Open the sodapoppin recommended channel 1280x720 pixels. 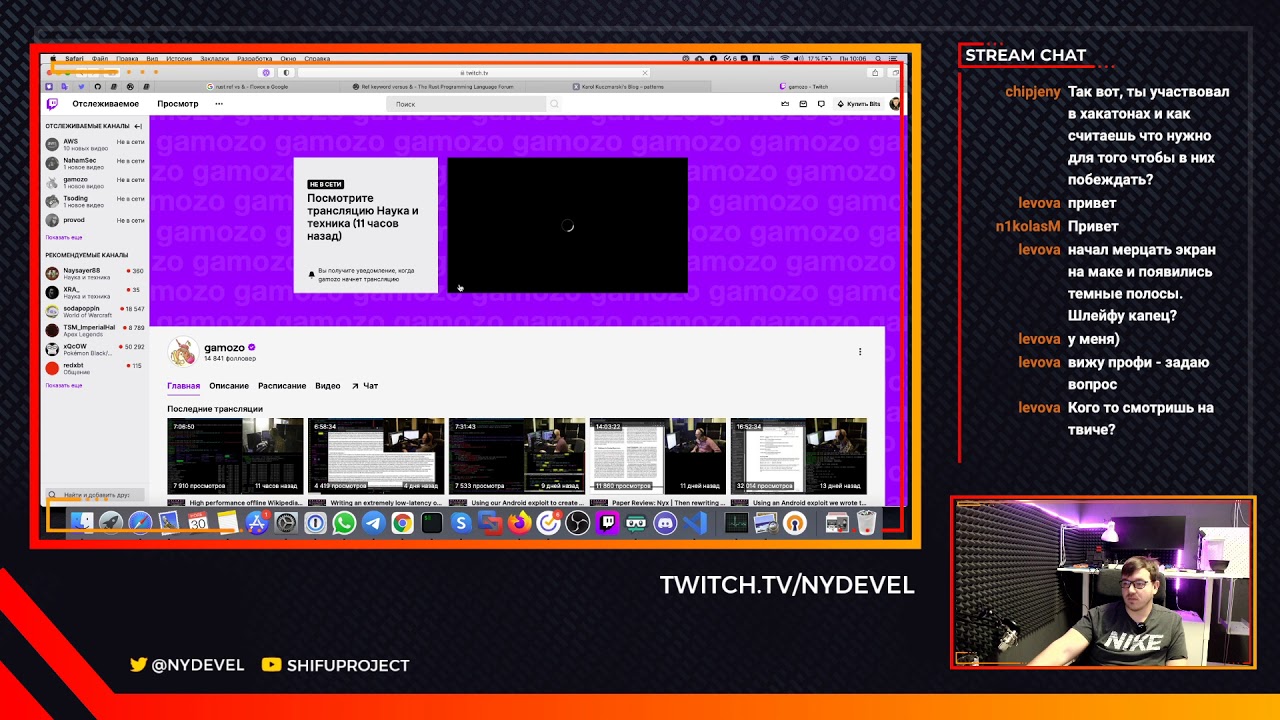click(95, 311)
